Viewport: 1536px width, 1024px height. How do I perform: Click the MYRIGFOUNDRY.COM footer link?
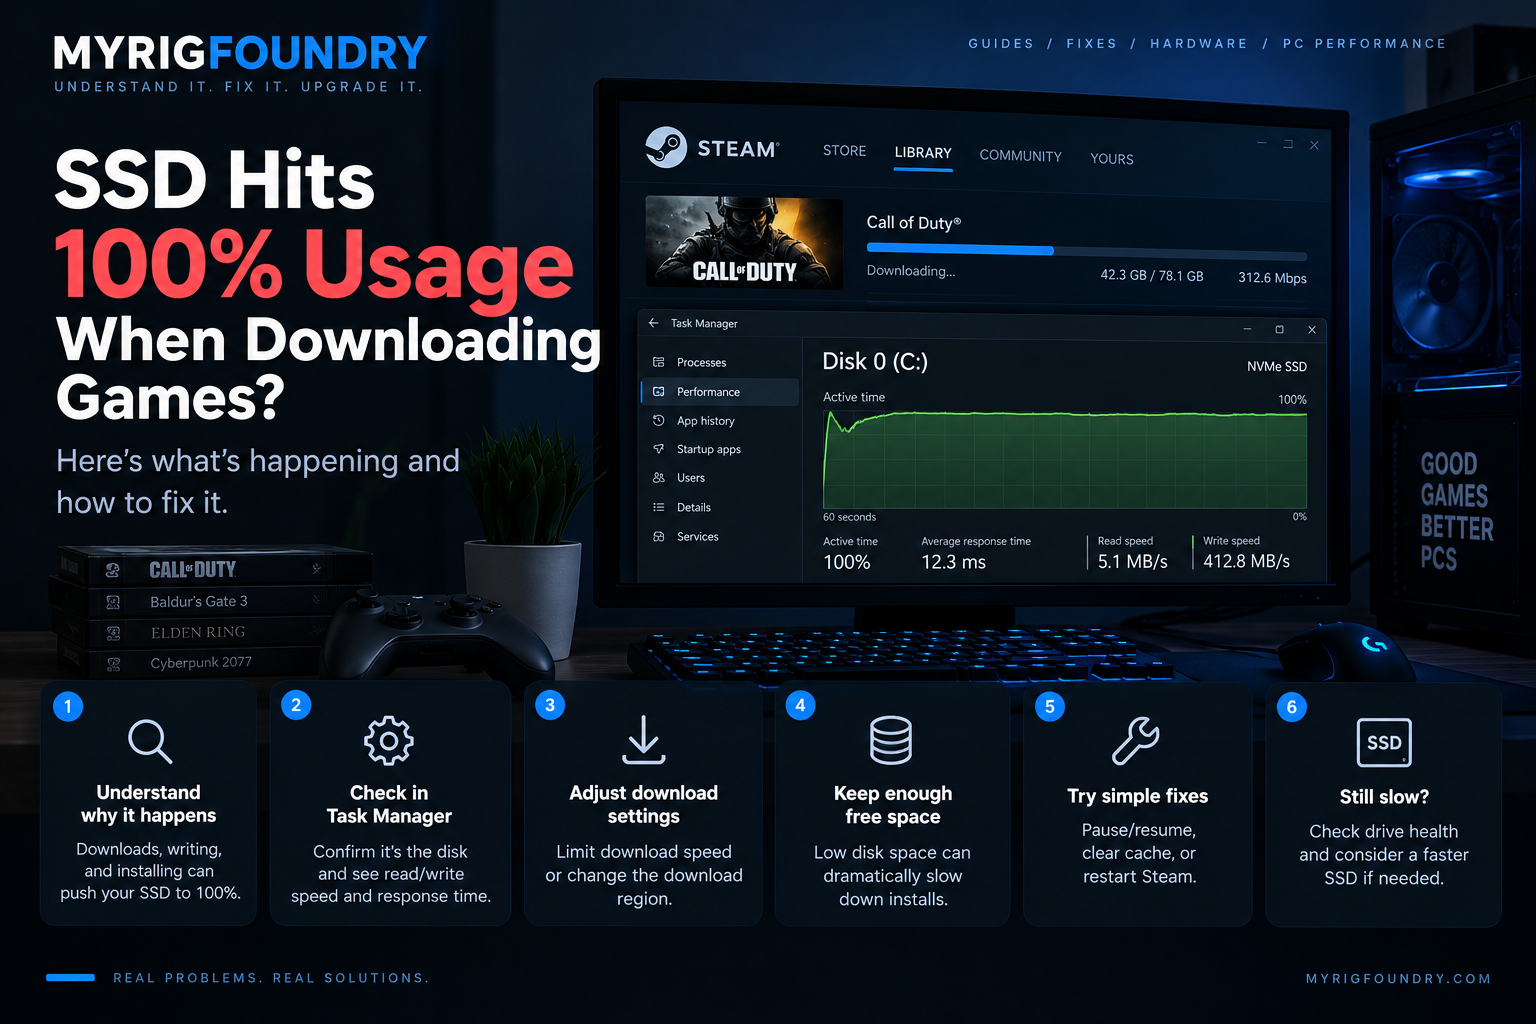1398,979
